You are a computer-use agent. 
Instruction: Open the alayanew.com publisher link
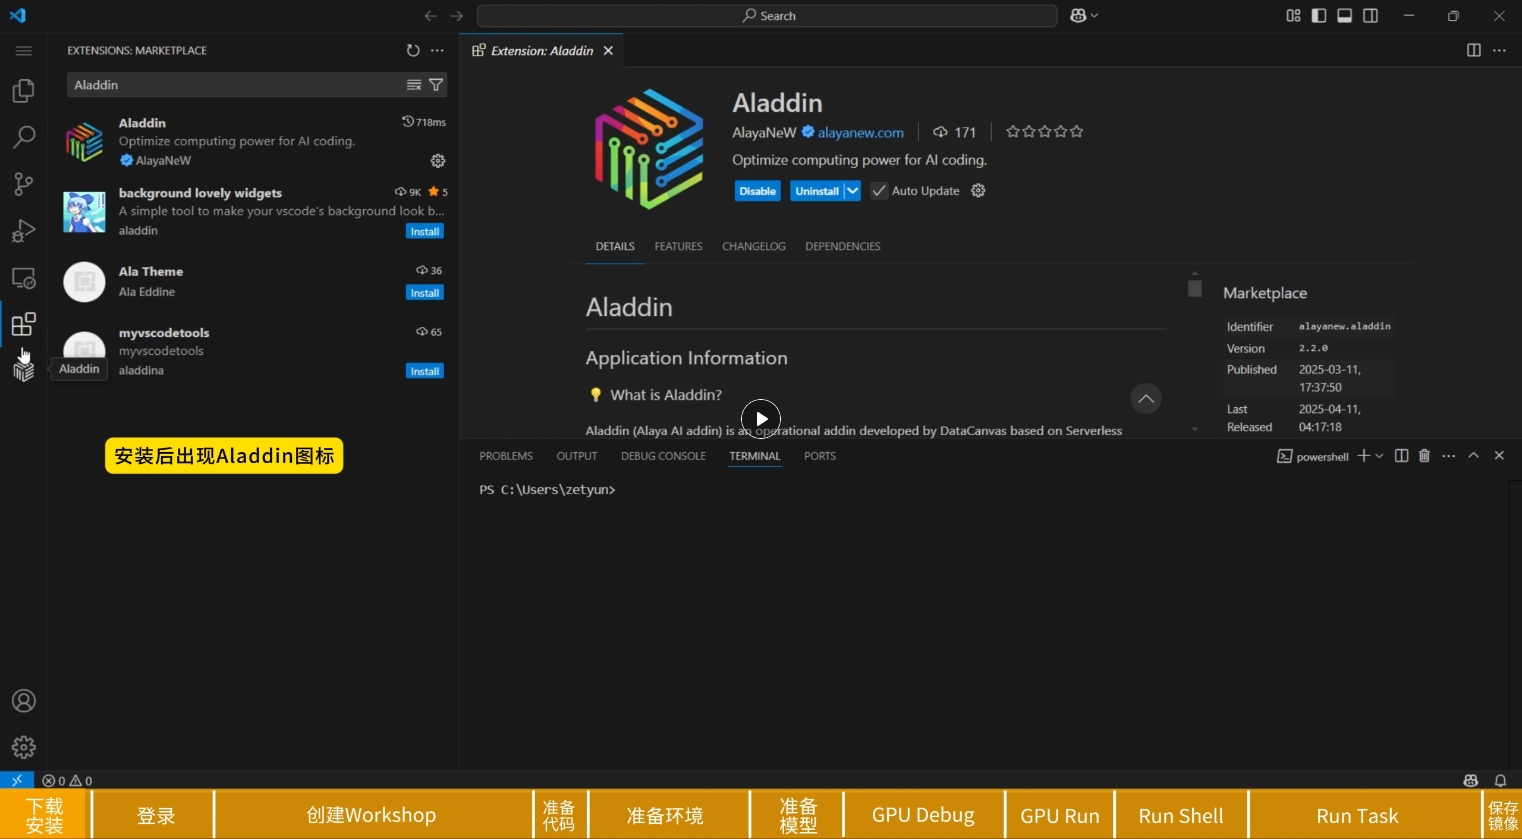pyautogui.click(x=860, y=132)
